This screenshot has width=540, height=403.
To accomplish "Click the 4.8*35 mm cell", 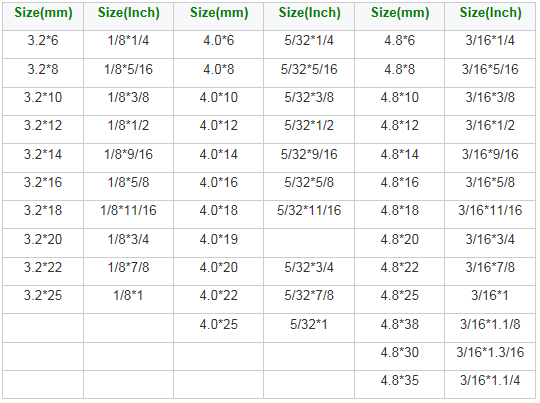I will point(399,385).
